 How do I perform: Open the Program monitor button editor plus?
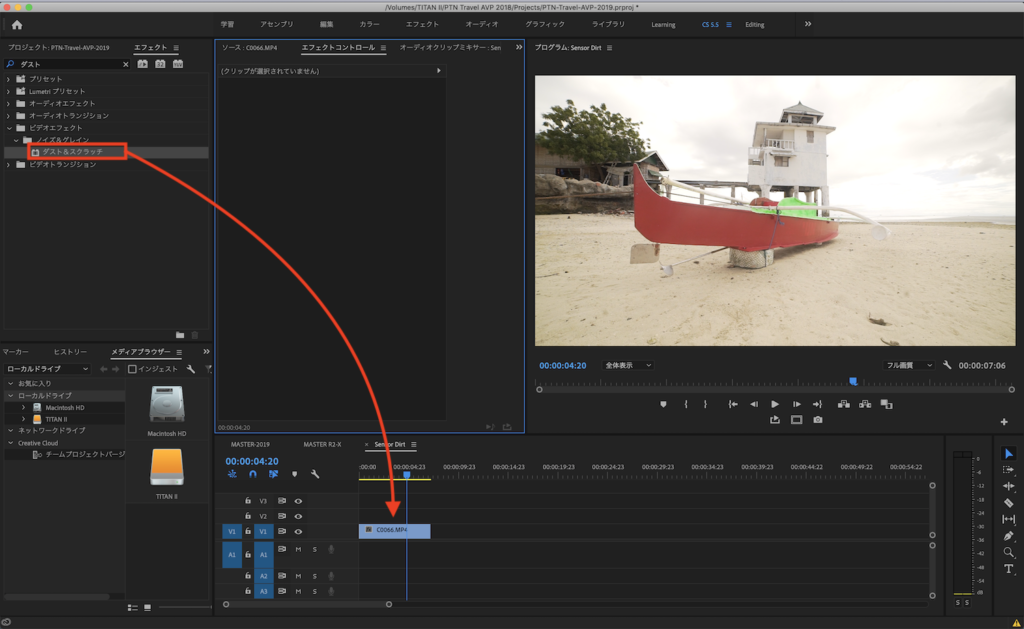[1004, 421]
